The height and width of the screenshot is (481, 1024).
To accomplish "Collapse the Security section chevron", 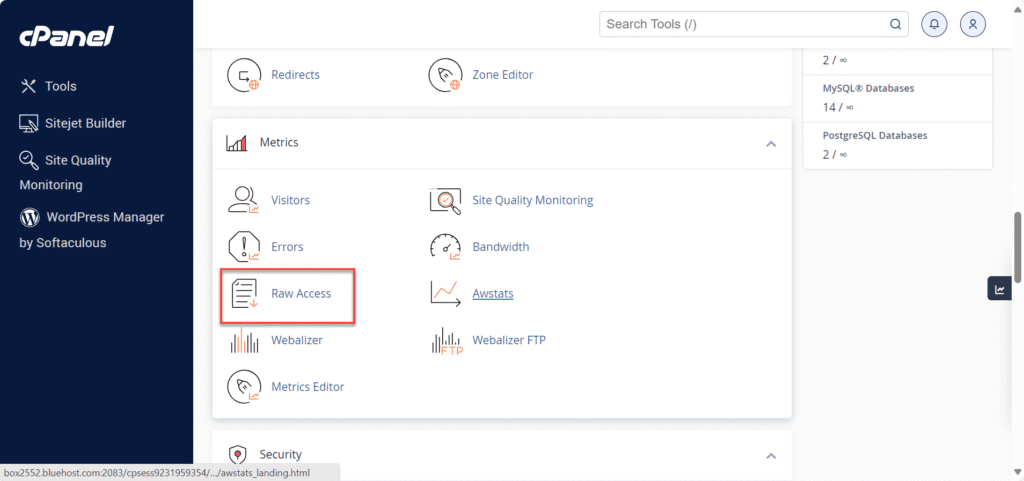I will click(x=771, y=455).
